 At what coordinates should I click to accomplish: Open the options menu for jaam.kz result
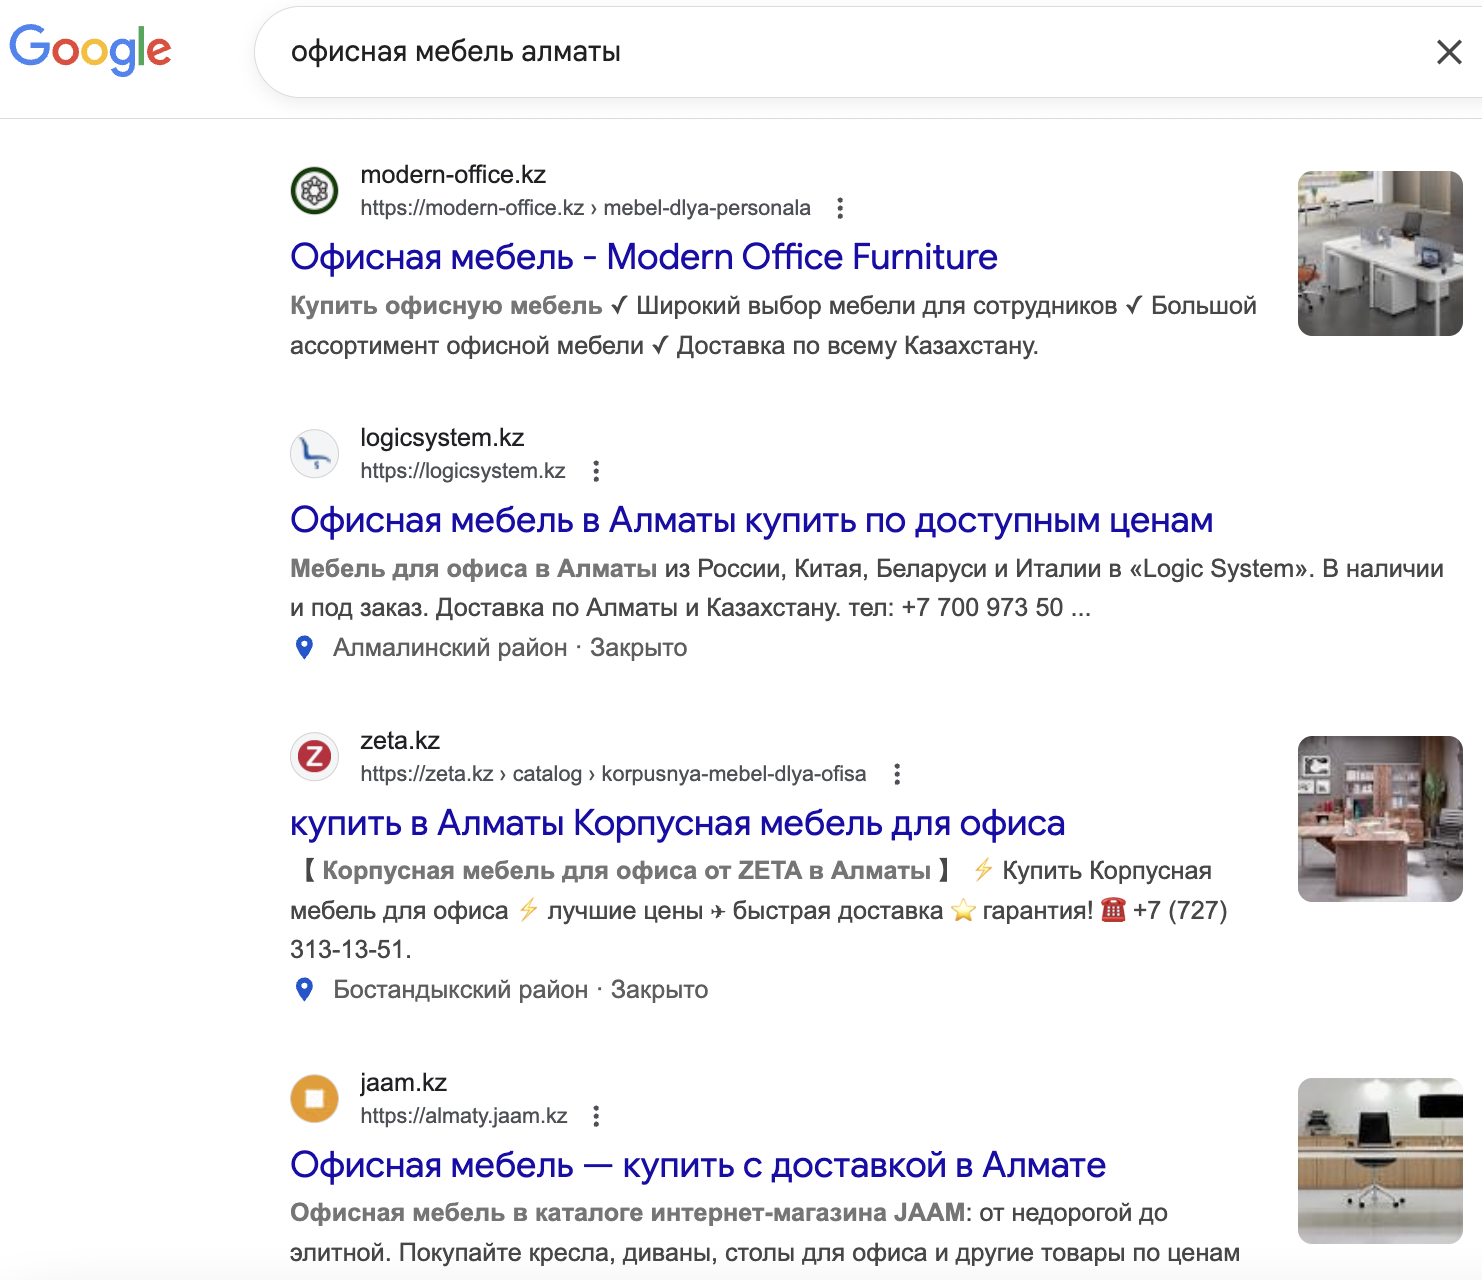coord(596,1116)
